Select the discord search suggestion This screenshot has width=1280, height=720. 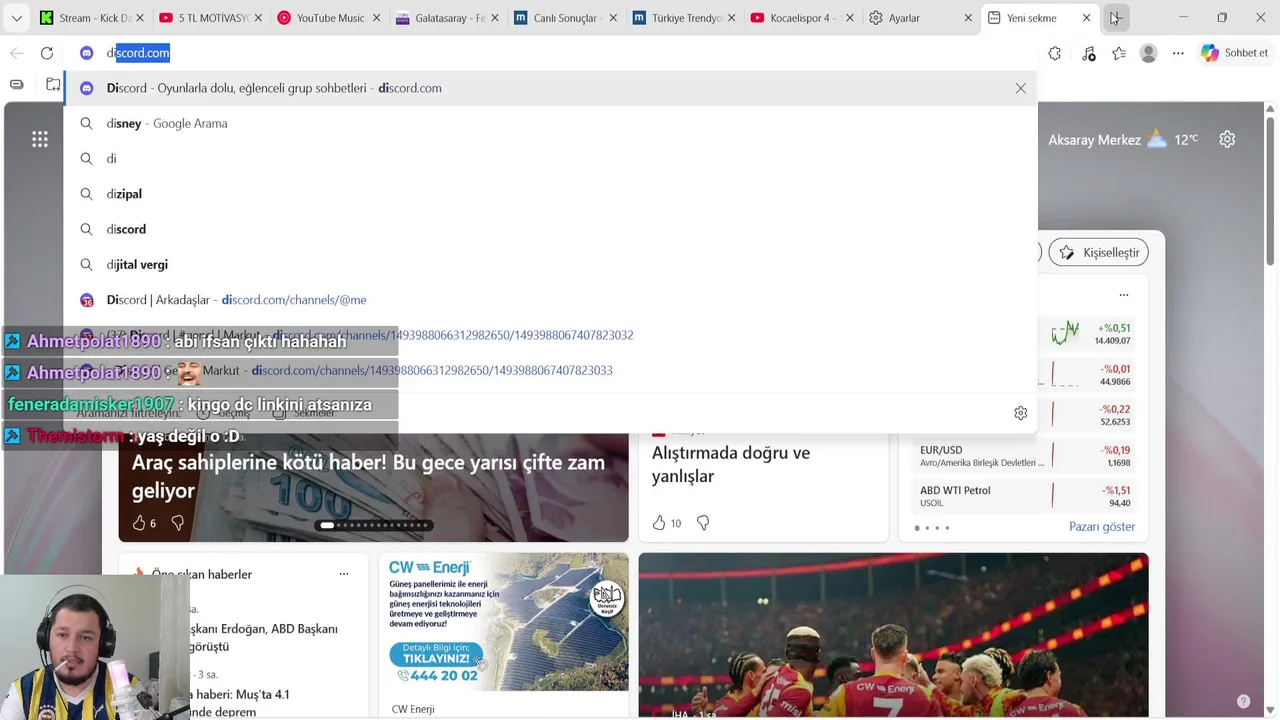(550, 229)
